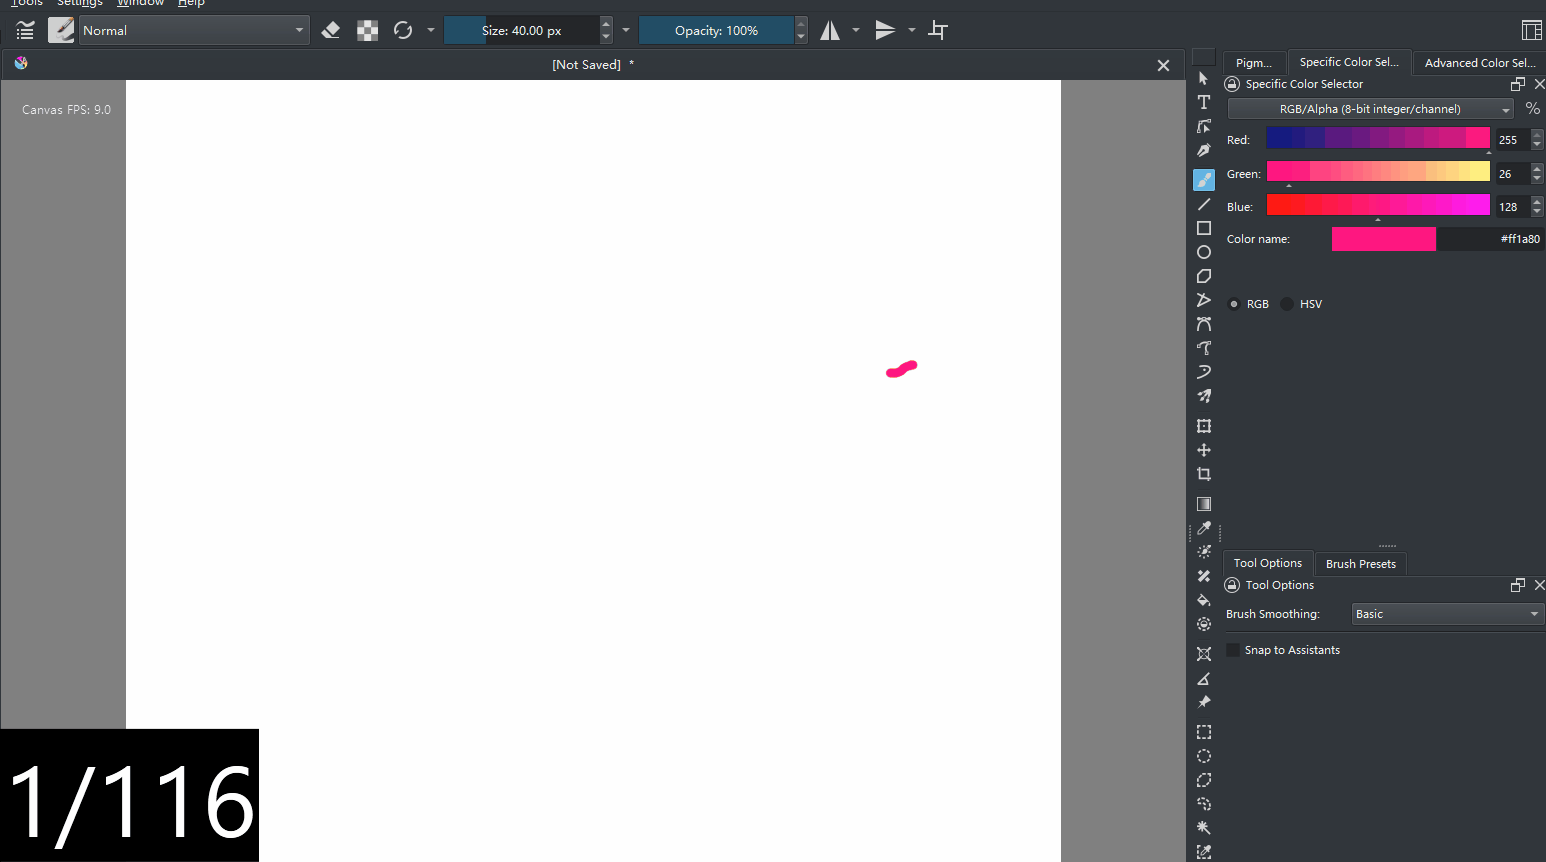The width and height of the screenshot is (1546, 862).
Task: Select the Bezier Curve tool
Action: (x=1204, y=324)
